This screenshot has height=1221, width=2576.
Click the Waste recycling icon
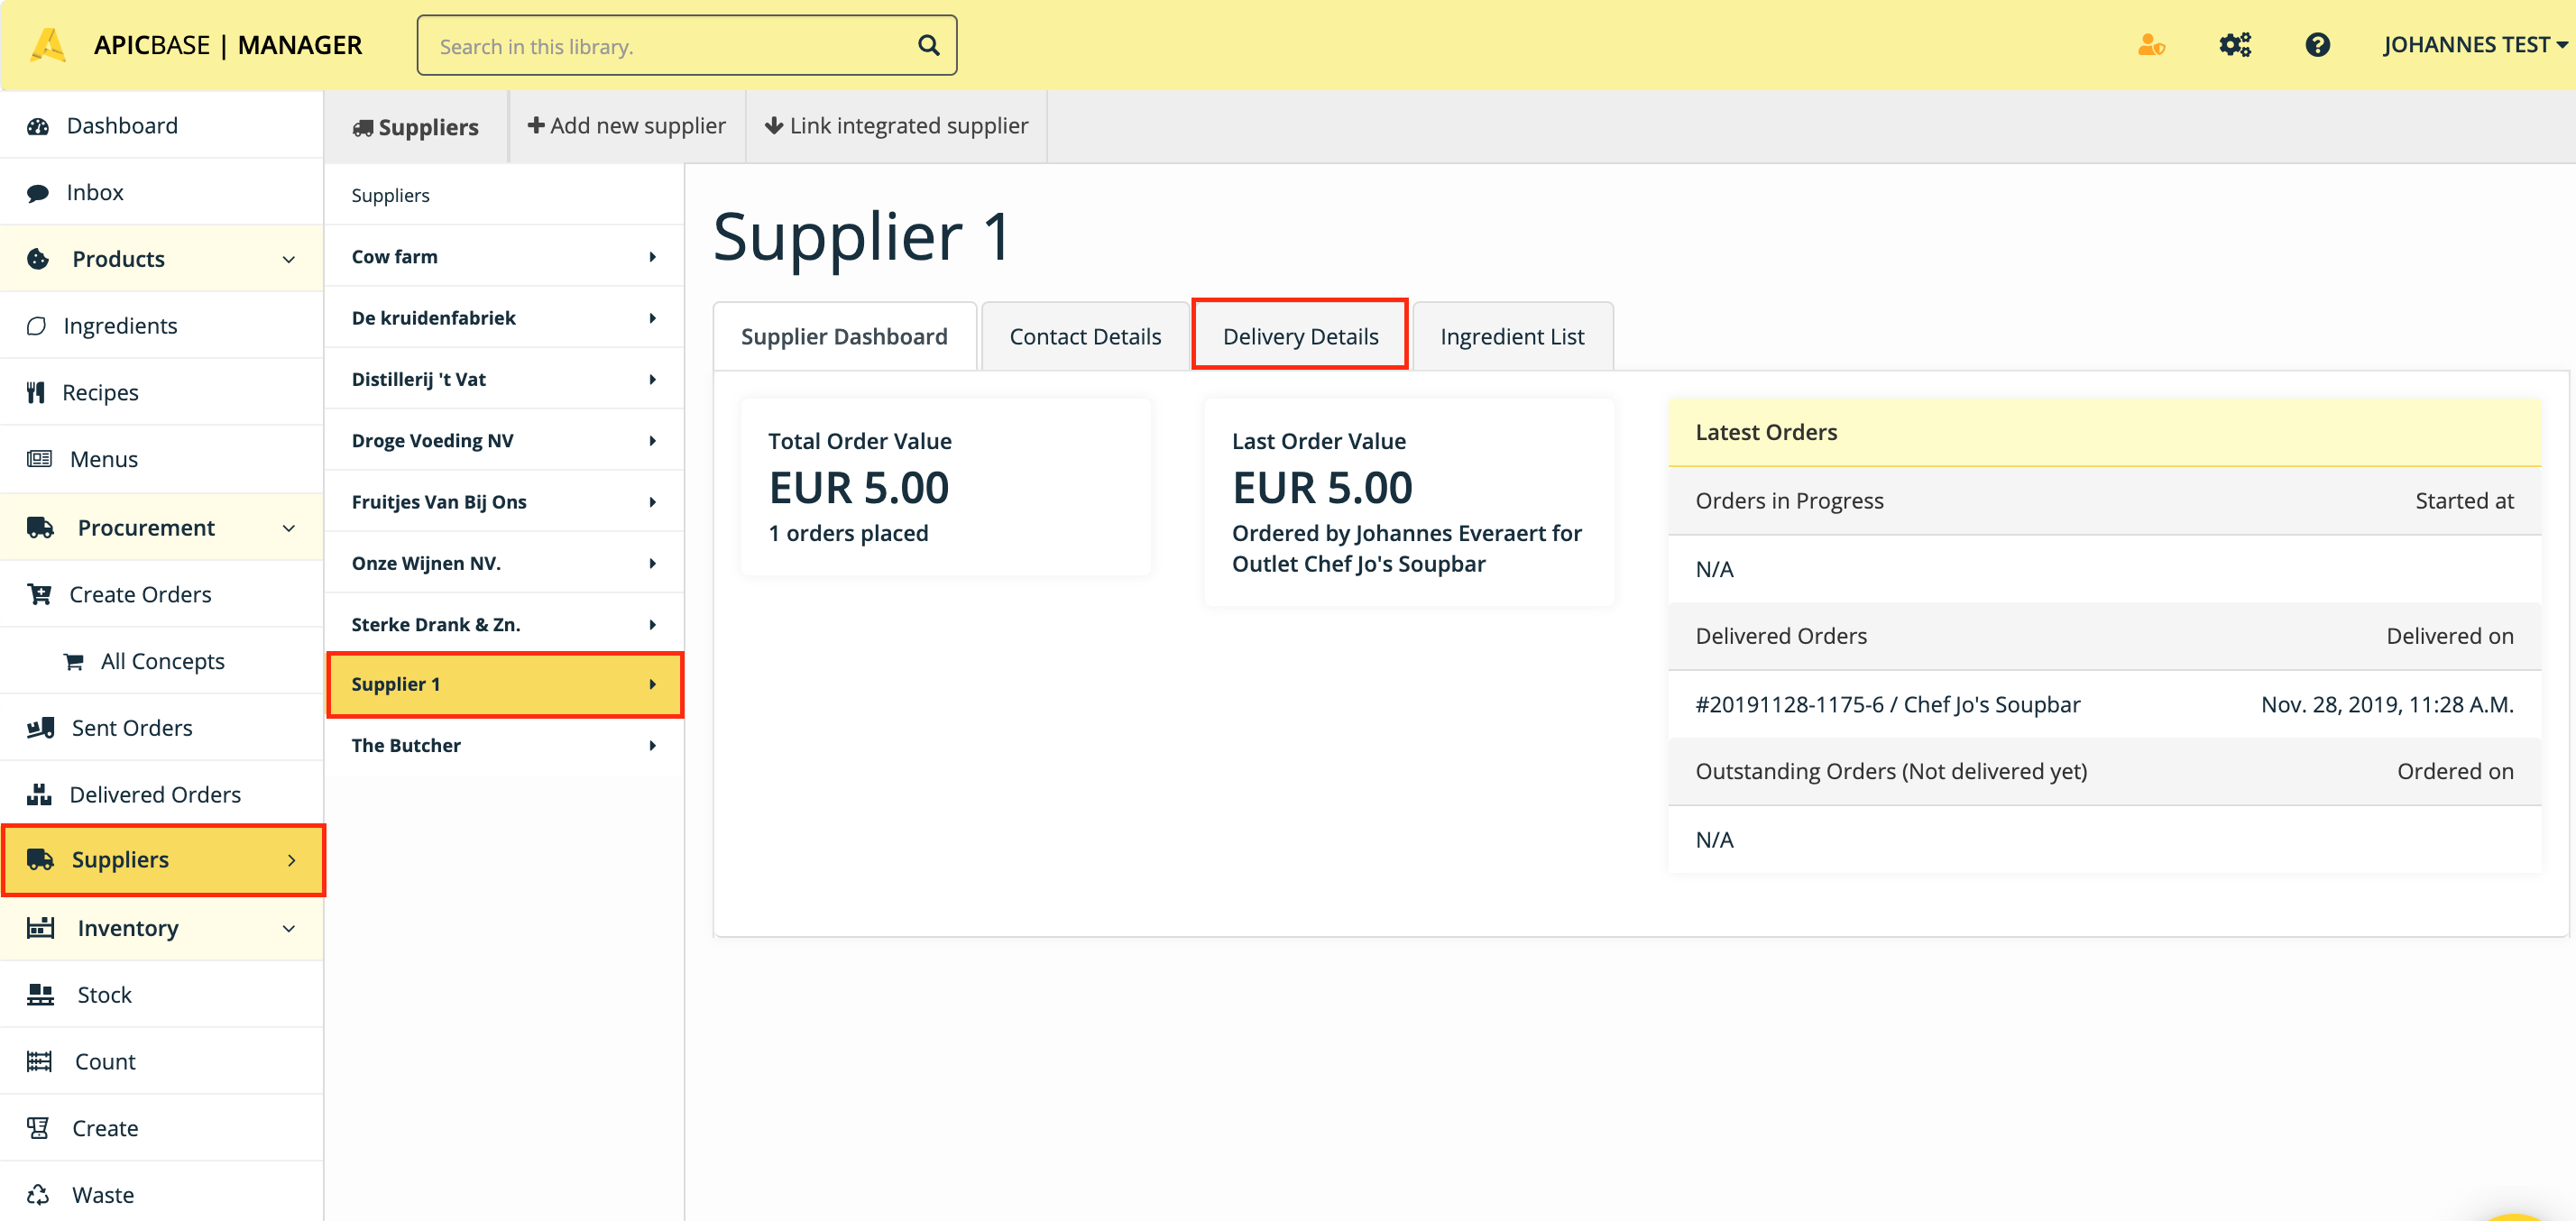pyautogui.click(x=38, y=1194)
